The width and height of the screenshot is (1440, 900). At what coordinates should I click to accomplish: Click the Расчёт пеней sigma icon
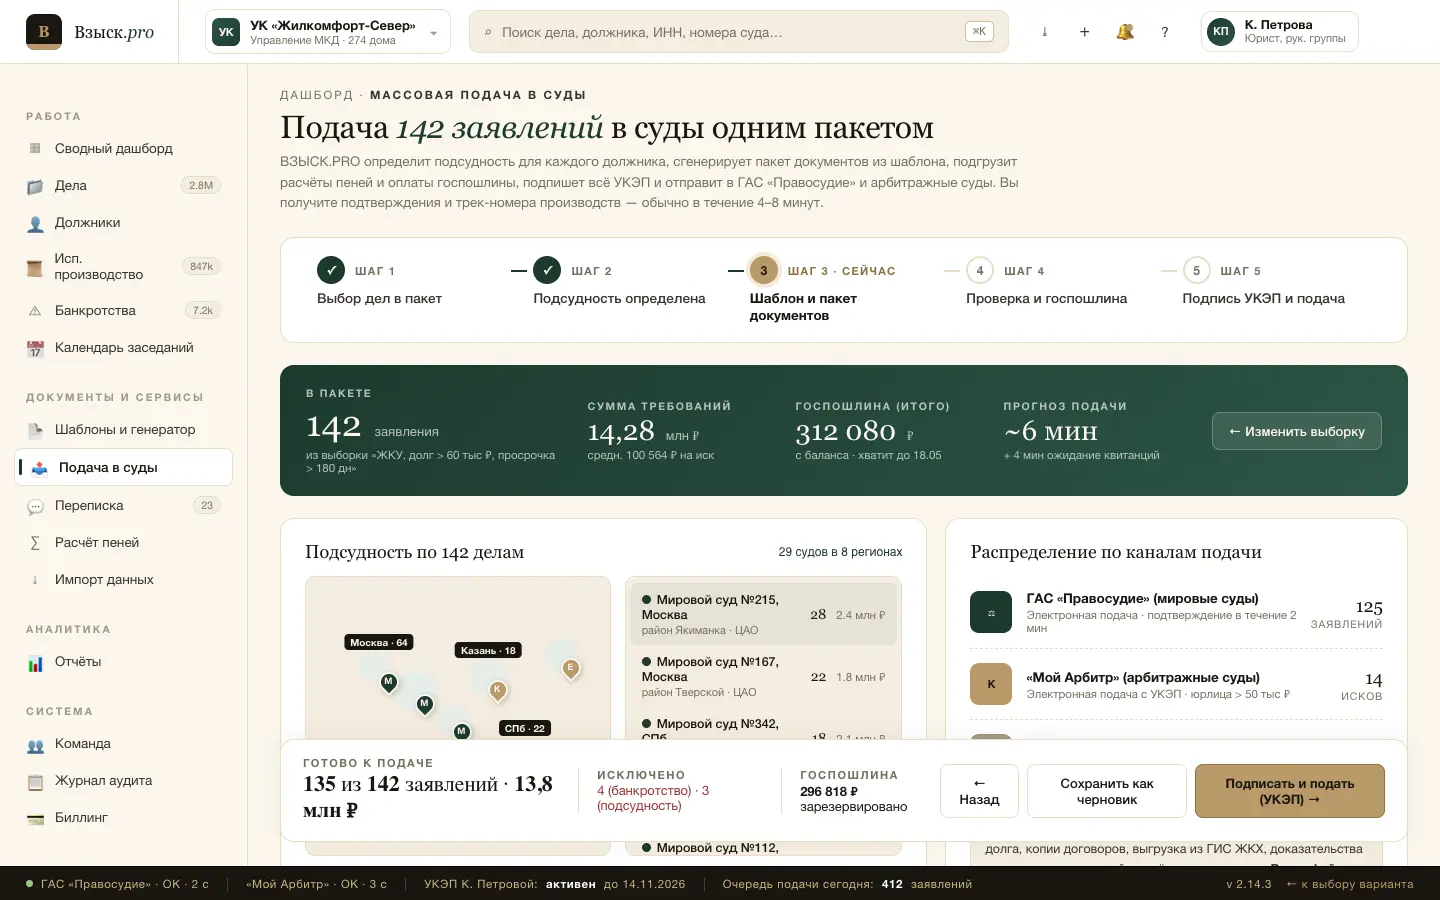[35, 543]
